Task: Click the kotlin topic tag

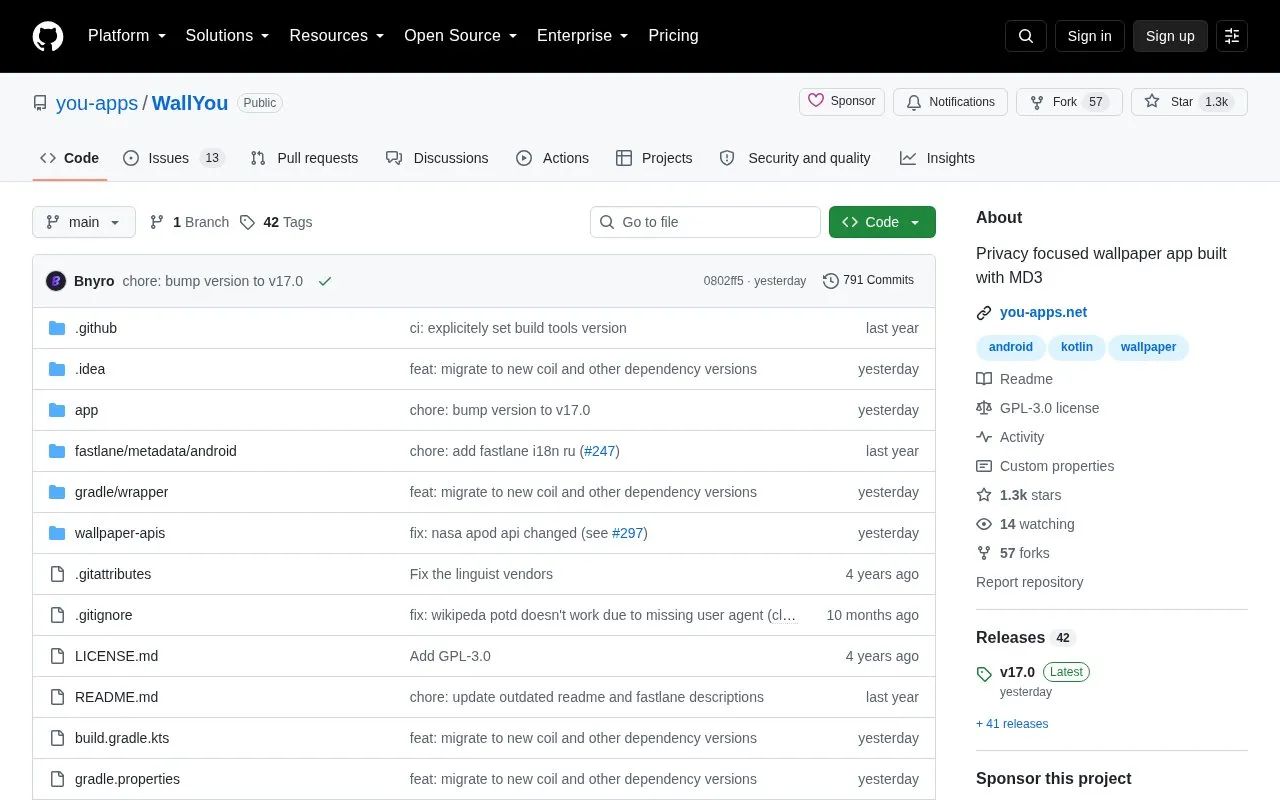Action: (1077, 347)
